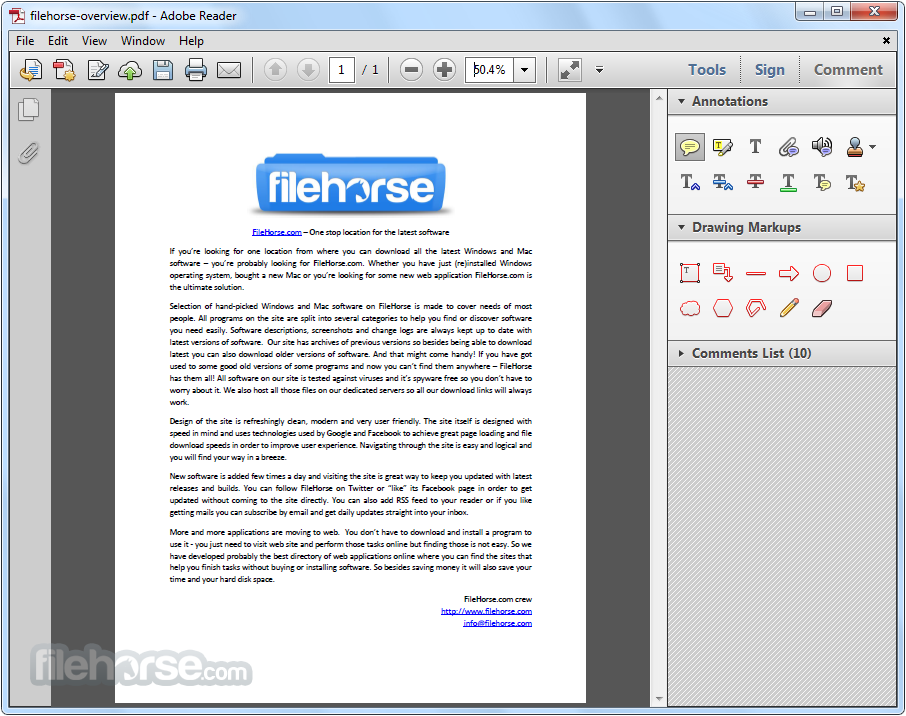The image size is (906, 716).
Task: Select the Stamp tool icon
Action: tap(855, 147)
